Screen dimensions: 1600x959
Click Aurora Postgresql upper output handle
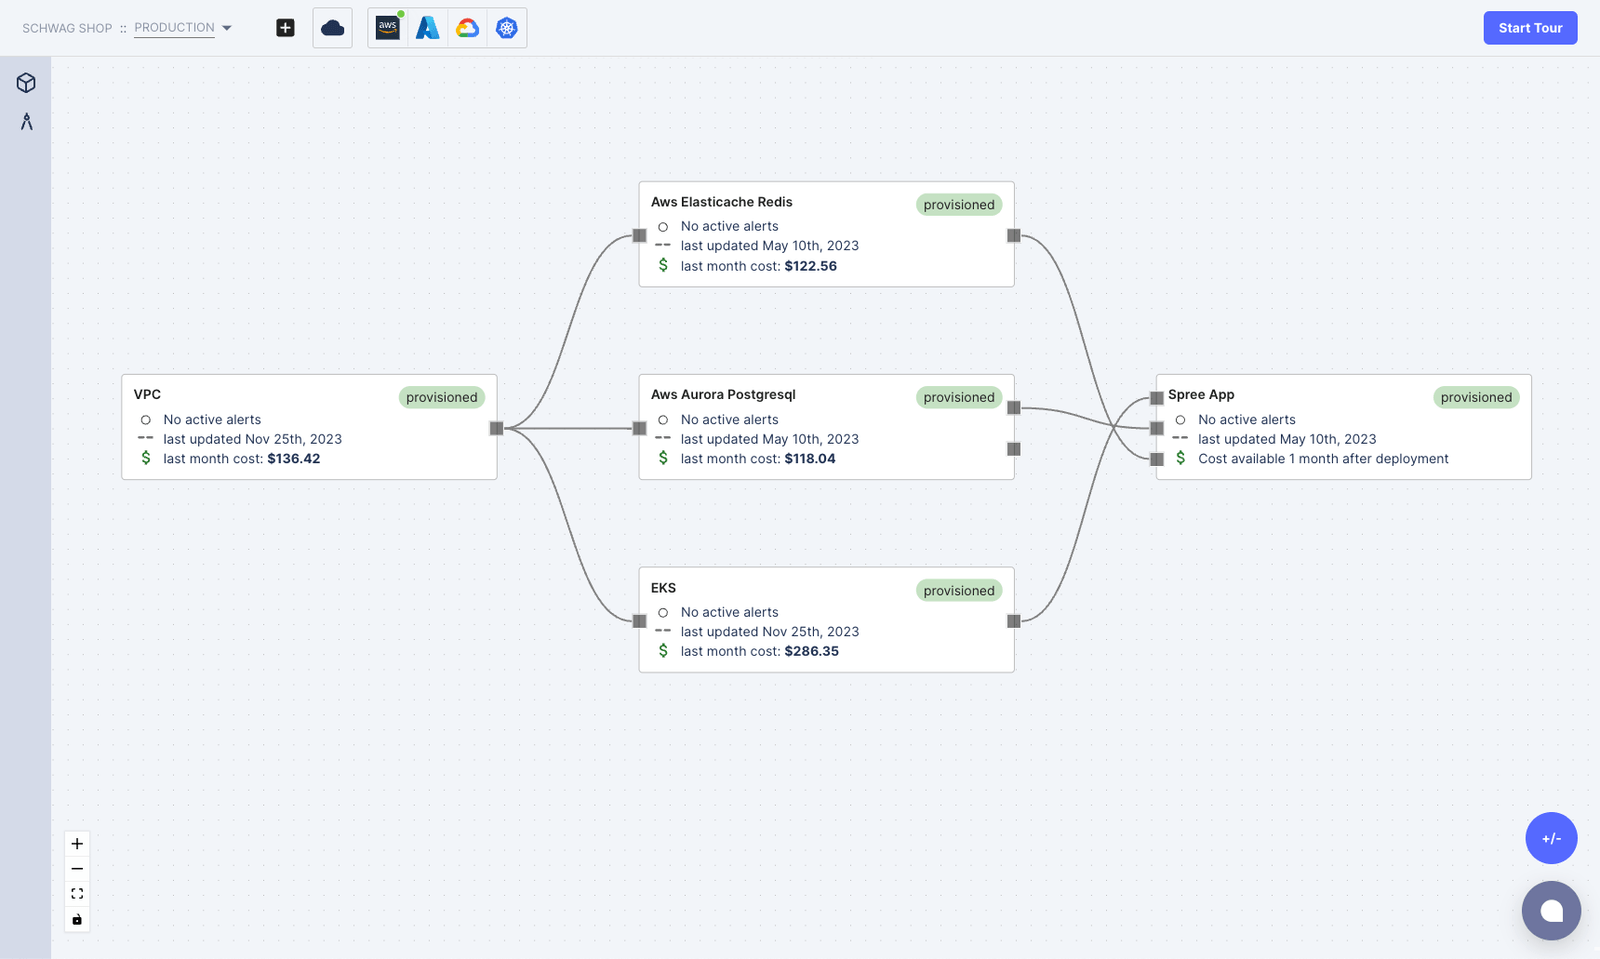(x=1013, y=407)
